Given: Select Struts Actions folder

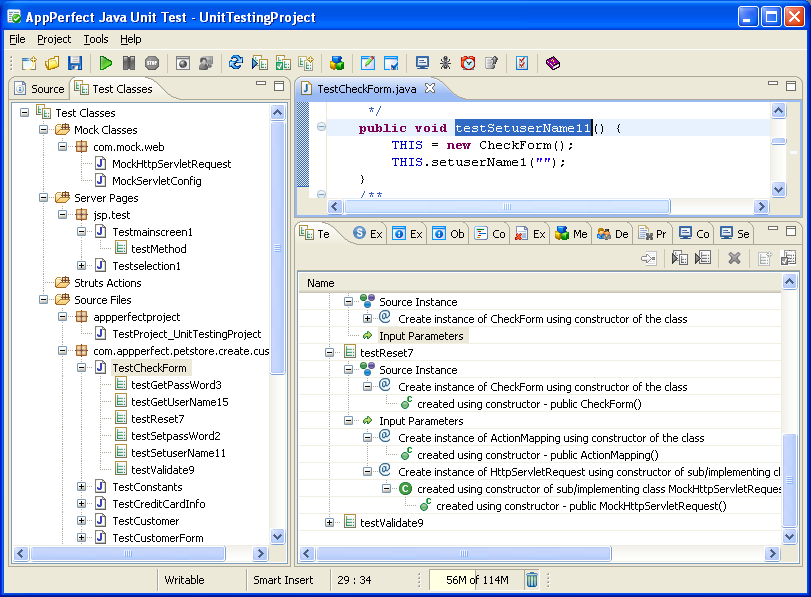Looking at the screenshot, I should (108, 283).
